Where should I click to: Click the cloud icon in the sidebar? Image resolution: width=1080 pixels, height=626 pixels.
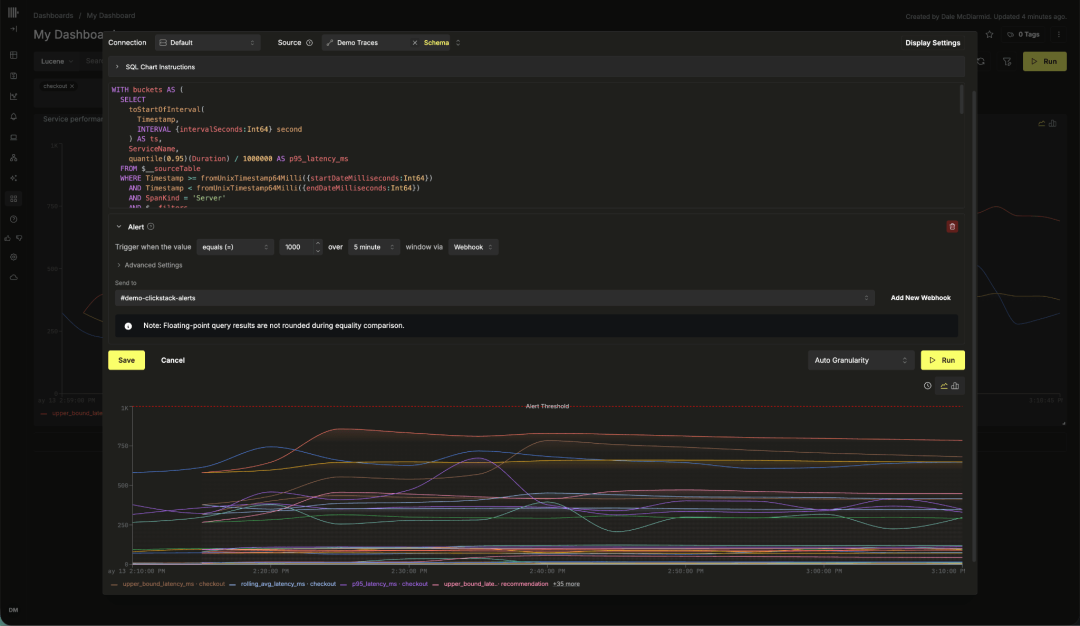click(13, 278)
